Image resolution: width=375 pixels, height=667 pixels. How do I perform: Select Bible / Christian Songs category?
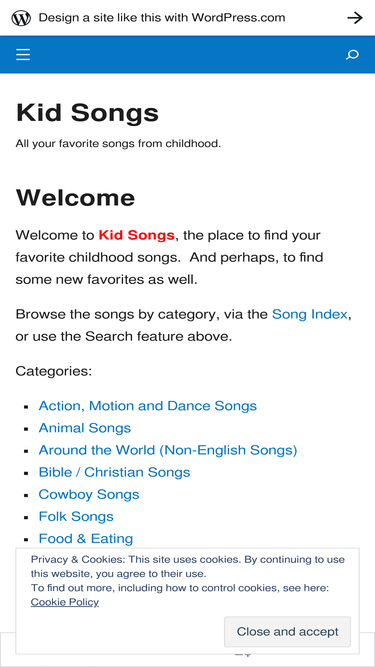pos(114,472)
